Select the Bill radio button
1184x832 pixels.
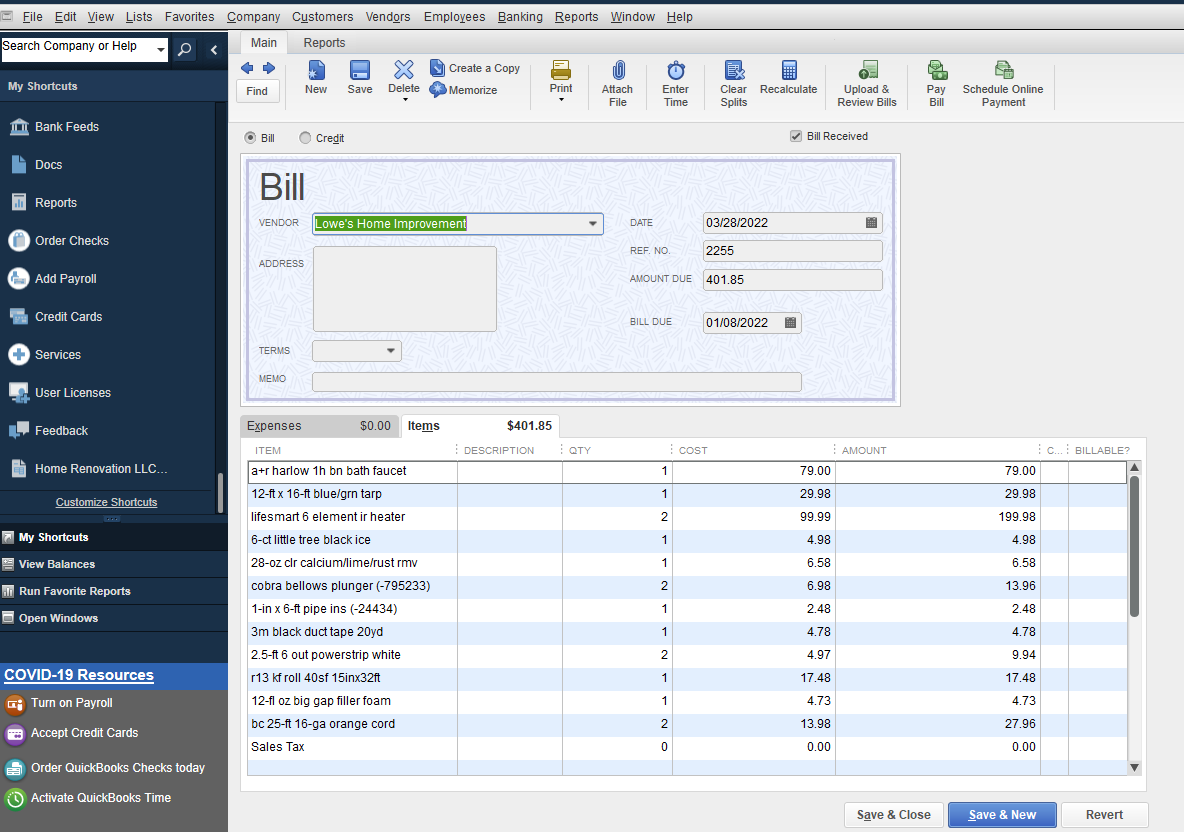click(x=251, y=137)
